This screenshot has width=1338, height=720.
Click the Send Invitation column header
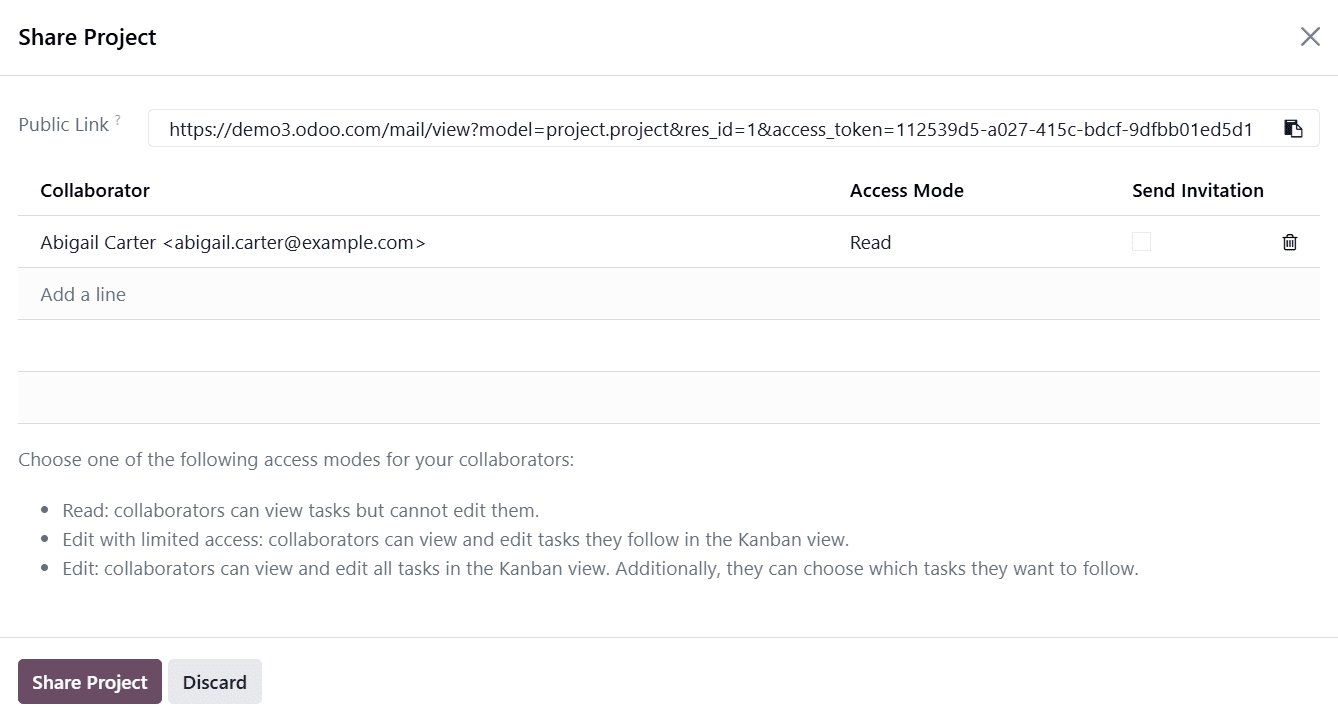point(1198,190)
